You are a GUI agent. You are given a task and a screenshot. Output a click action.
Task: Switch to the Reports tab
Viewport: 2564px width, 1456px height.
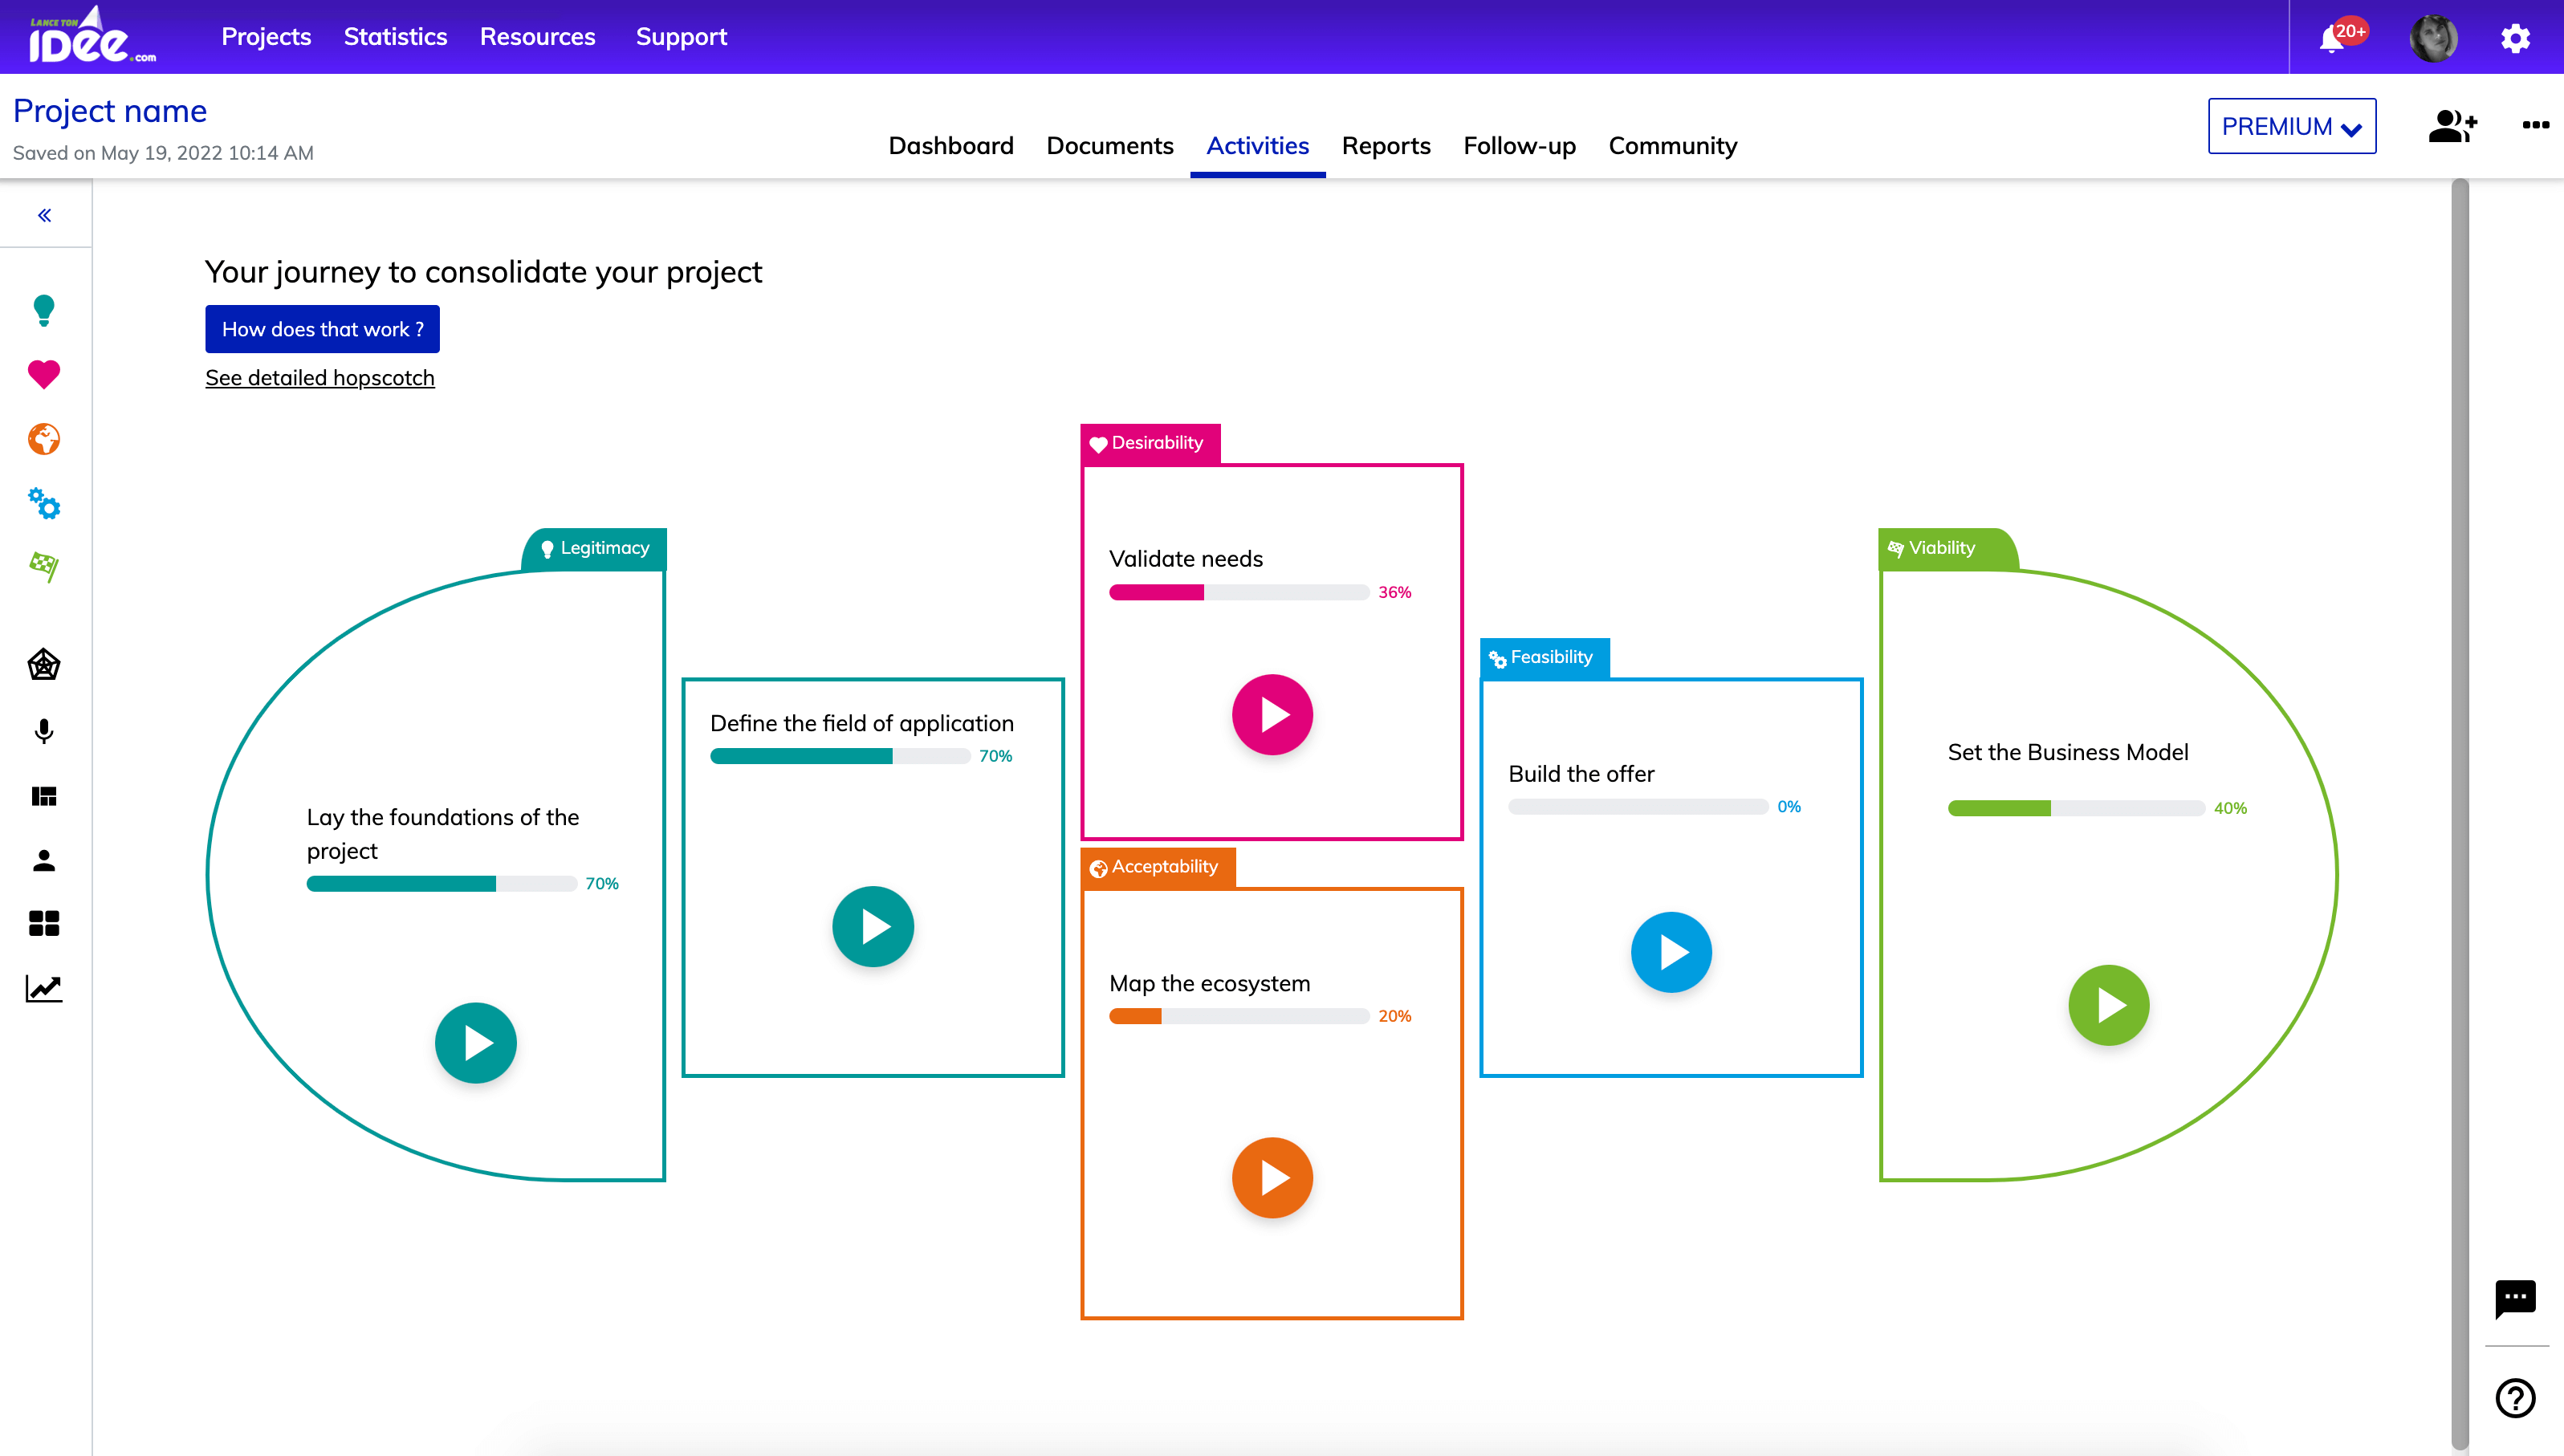pos(1386,144)
